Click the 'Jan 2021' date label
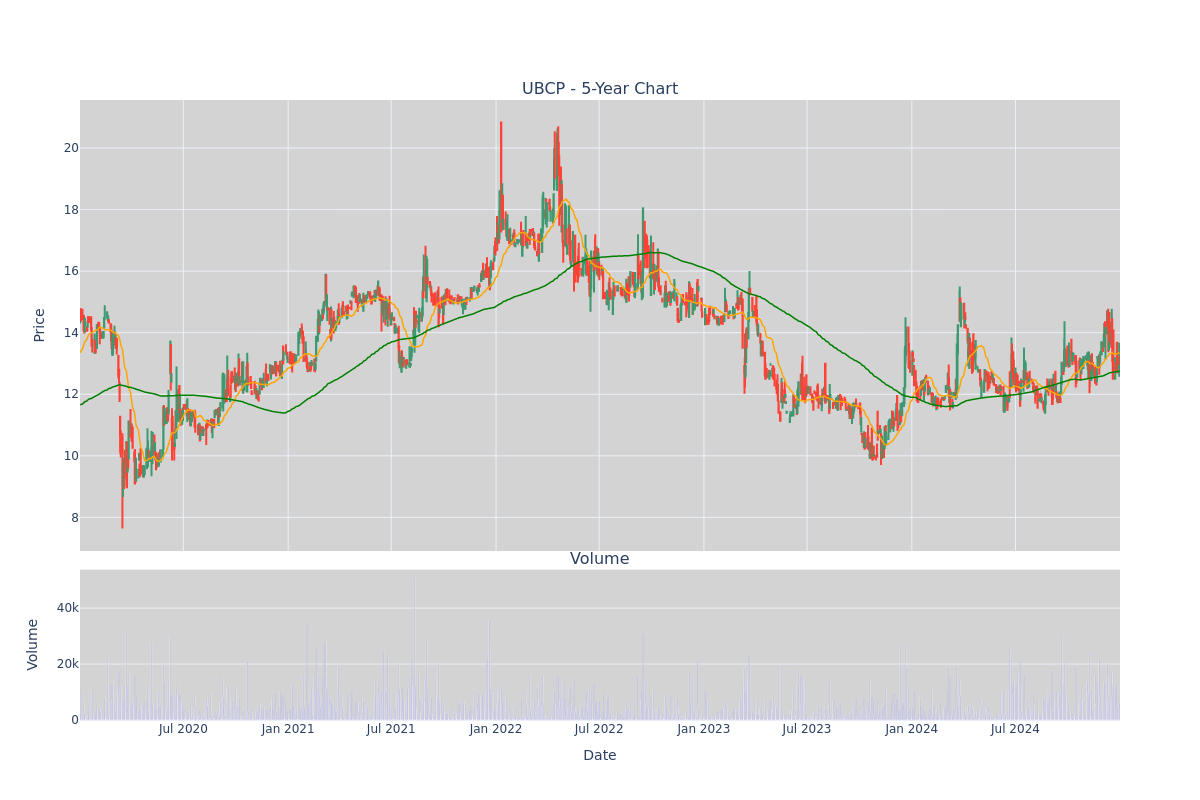The height and width of the screenshot is (800, 1200). [288, 729]
